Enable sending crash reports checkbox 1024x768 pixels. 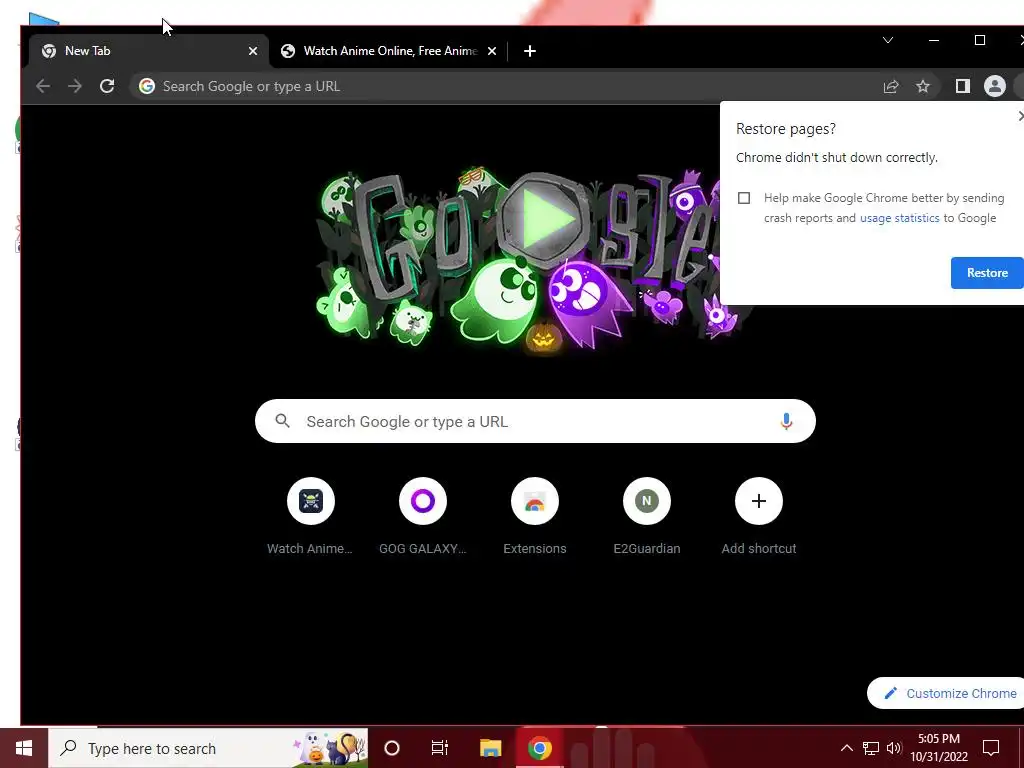click(x=744, y=198)
